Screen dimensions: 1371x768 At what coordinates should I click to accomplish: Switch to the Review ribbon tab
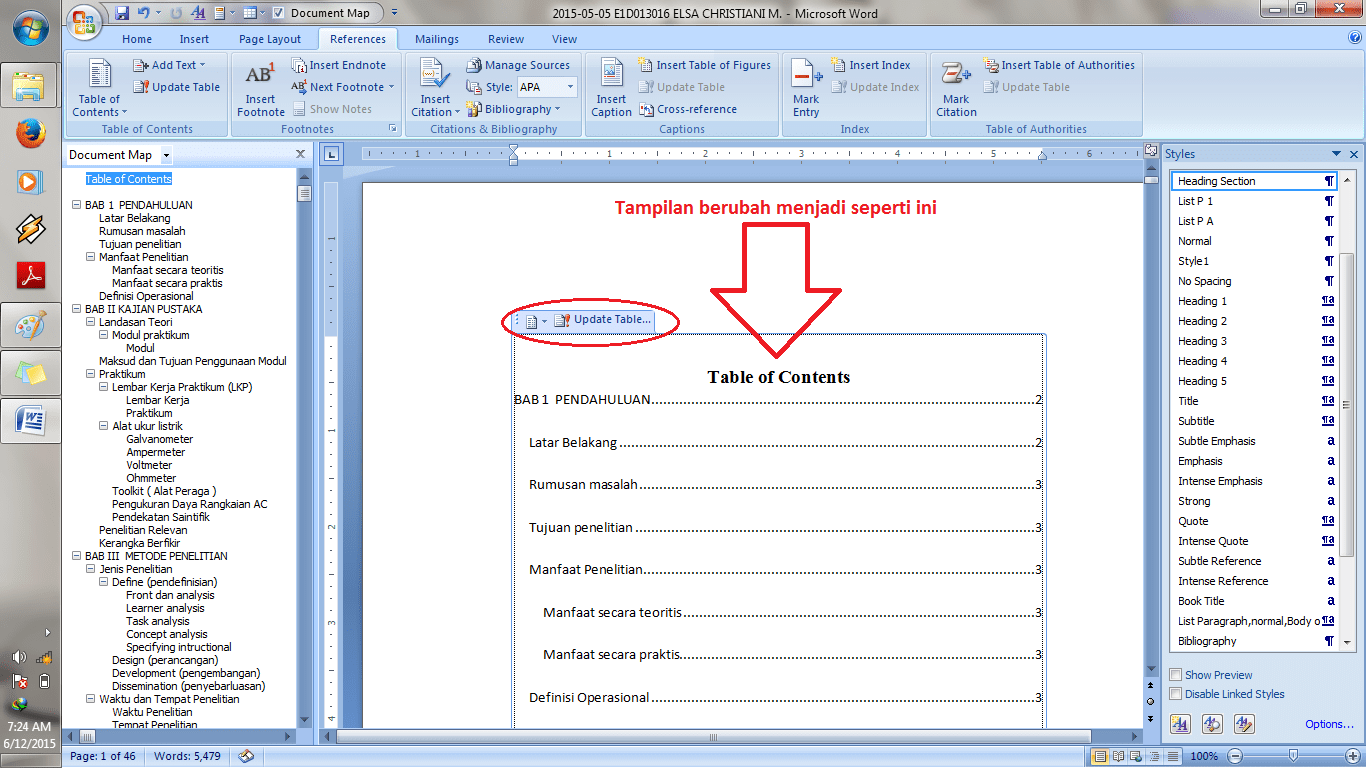click(505, 38)
